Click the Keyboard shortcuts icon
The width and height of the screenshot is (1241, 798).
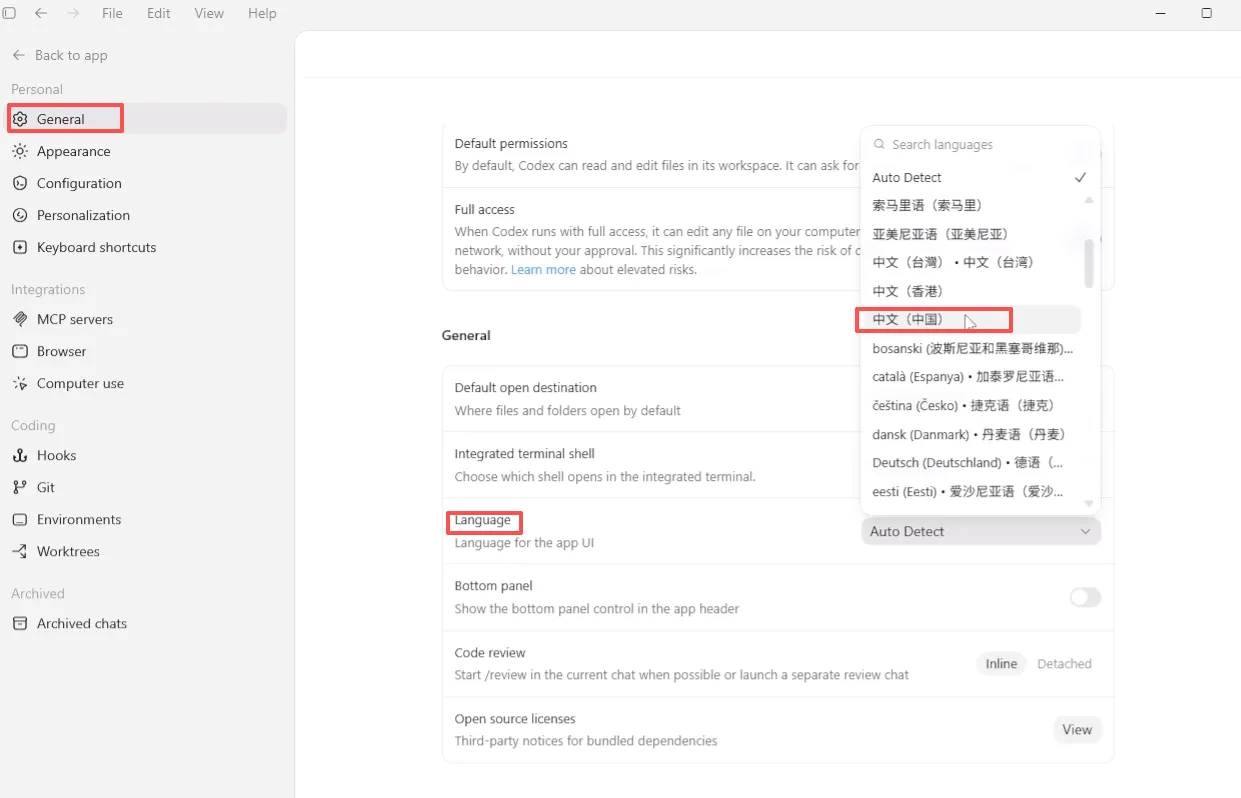tap(20, 247)
